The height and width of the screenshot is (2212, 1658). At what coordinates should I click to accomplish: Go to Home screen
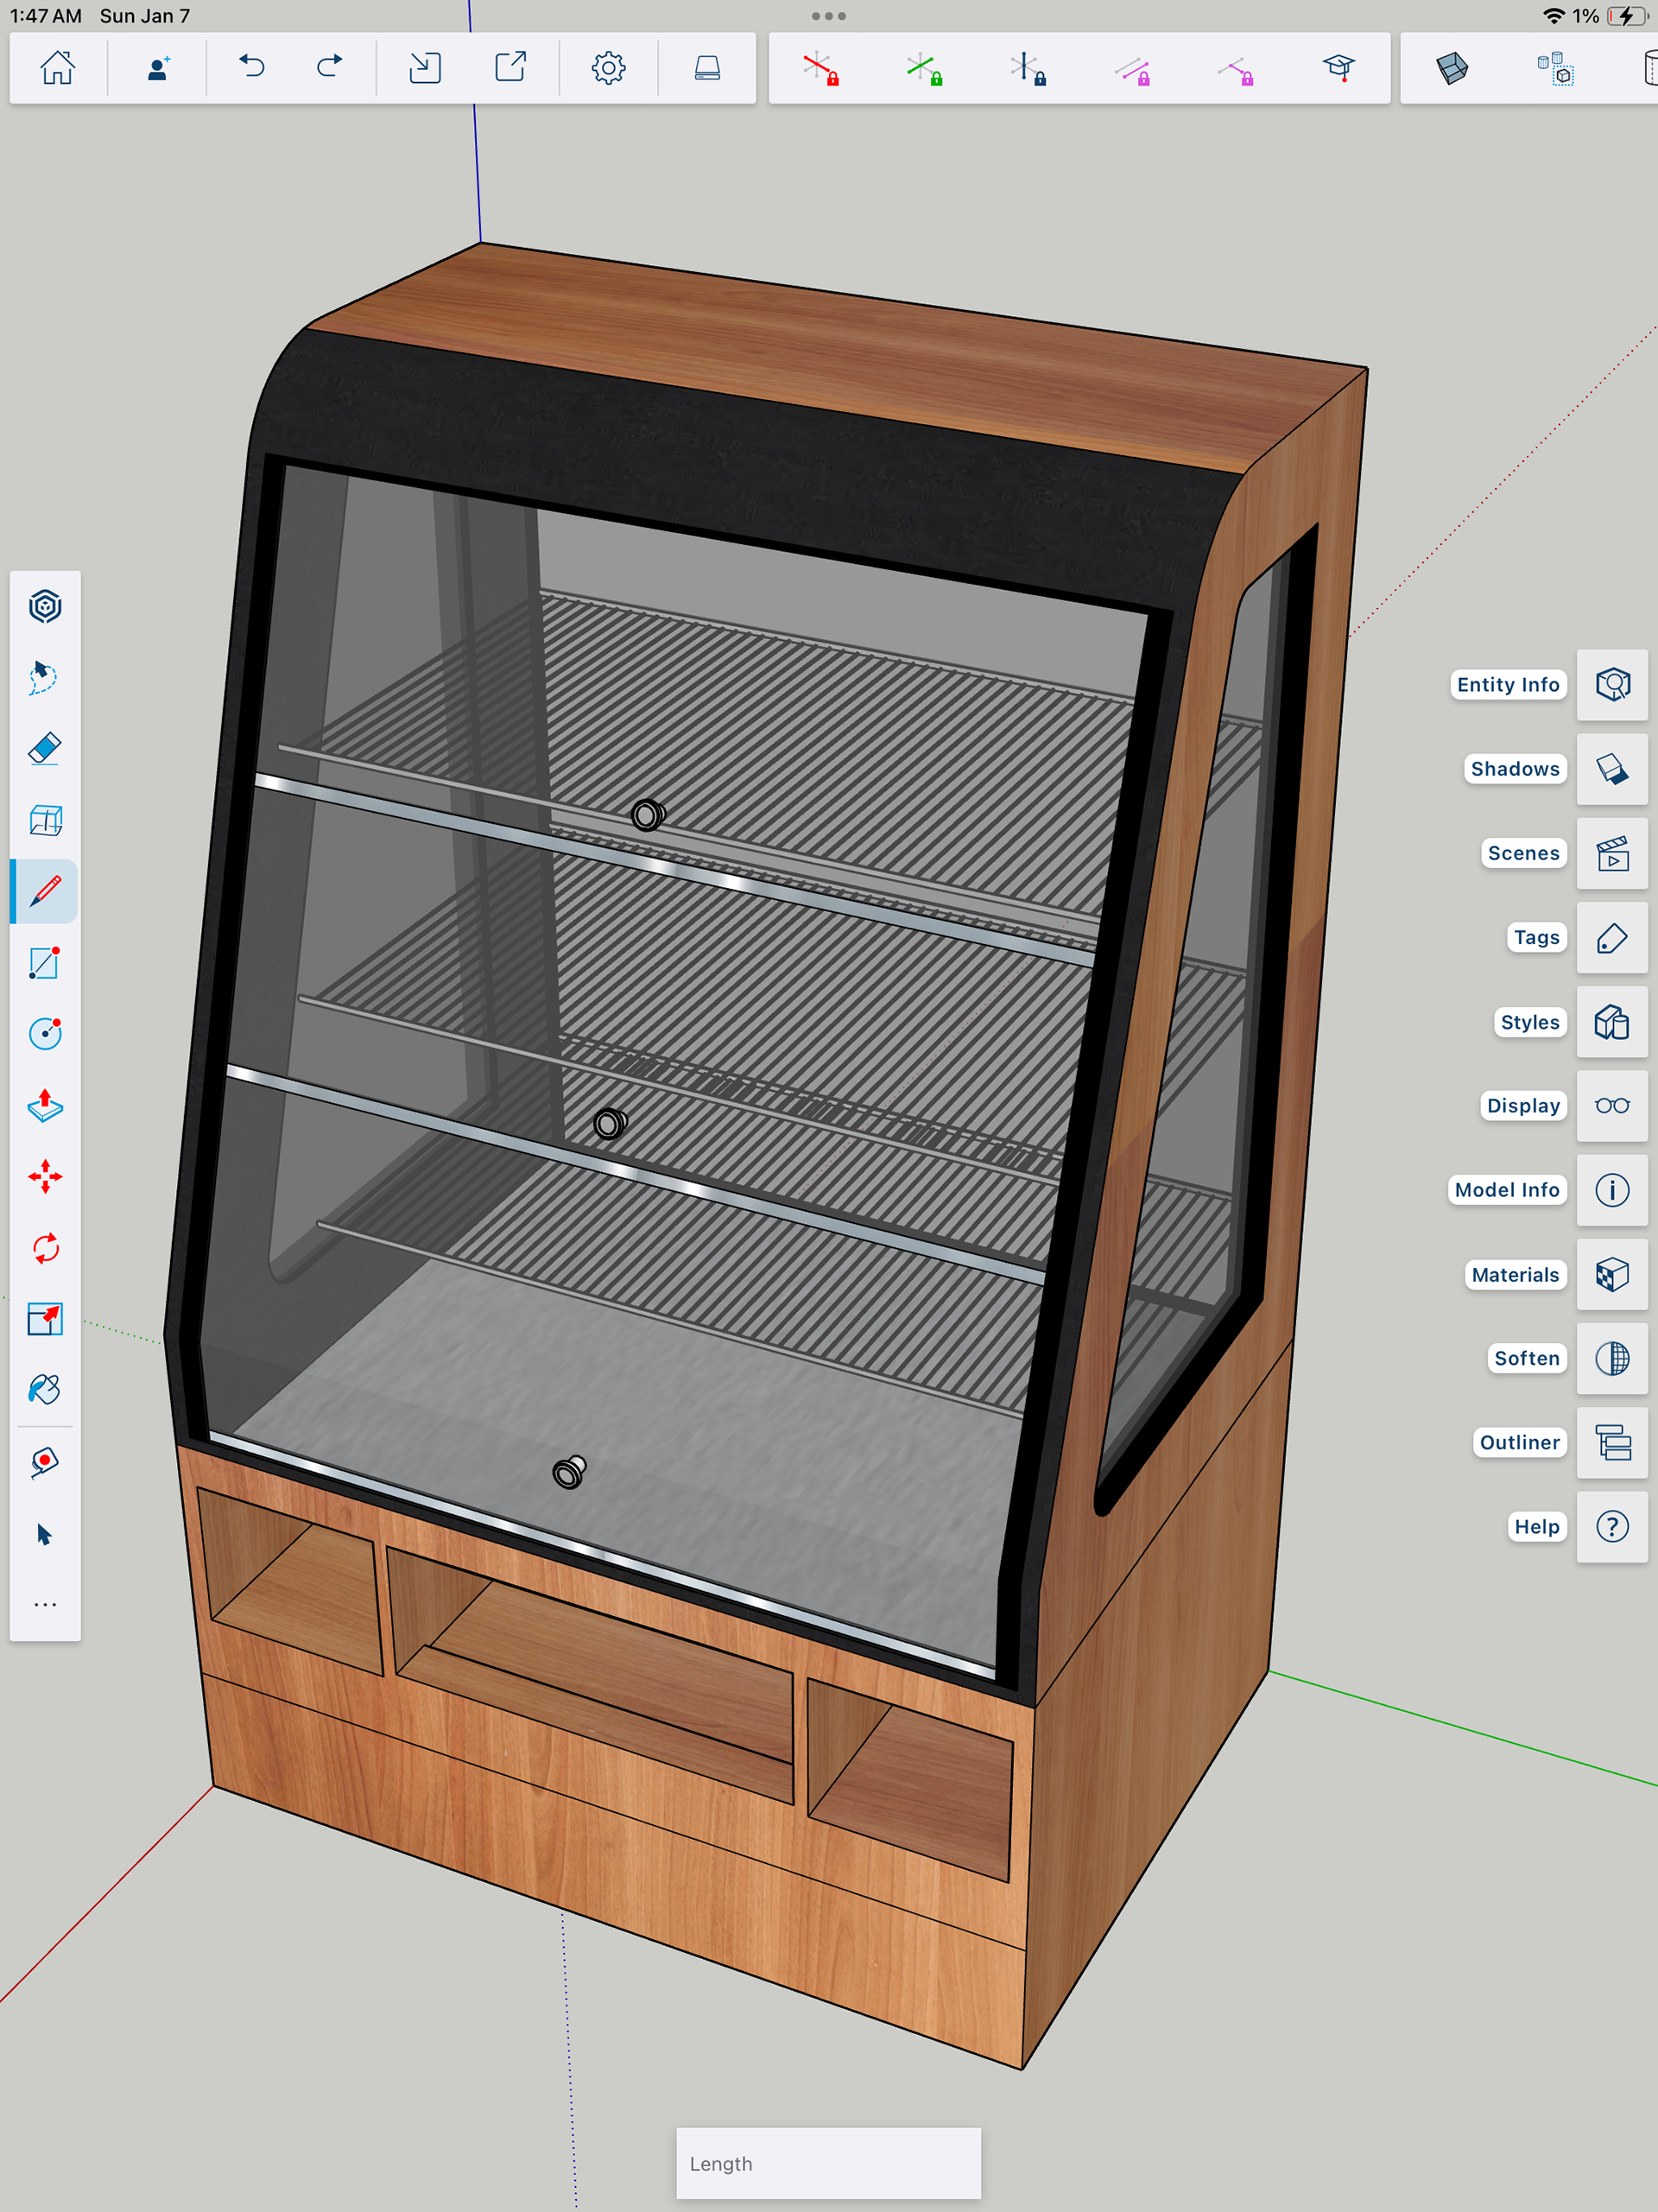click(58, 68)
